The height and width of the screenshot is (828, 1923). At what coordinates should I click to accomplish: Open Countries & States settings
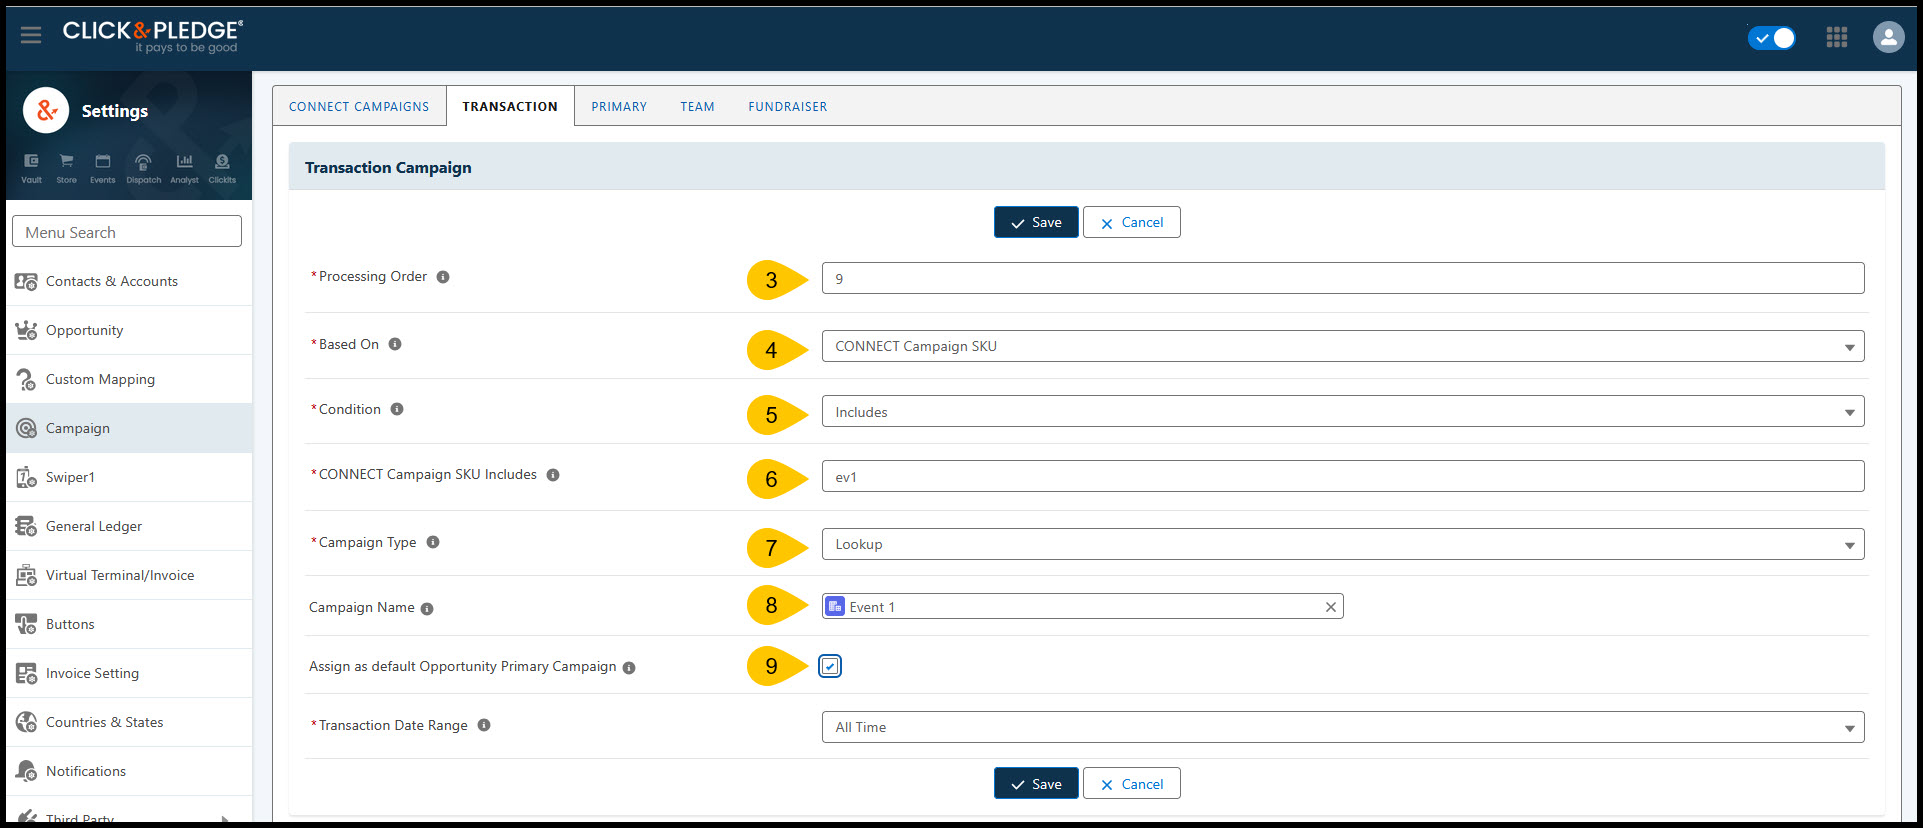coord(129,722)
